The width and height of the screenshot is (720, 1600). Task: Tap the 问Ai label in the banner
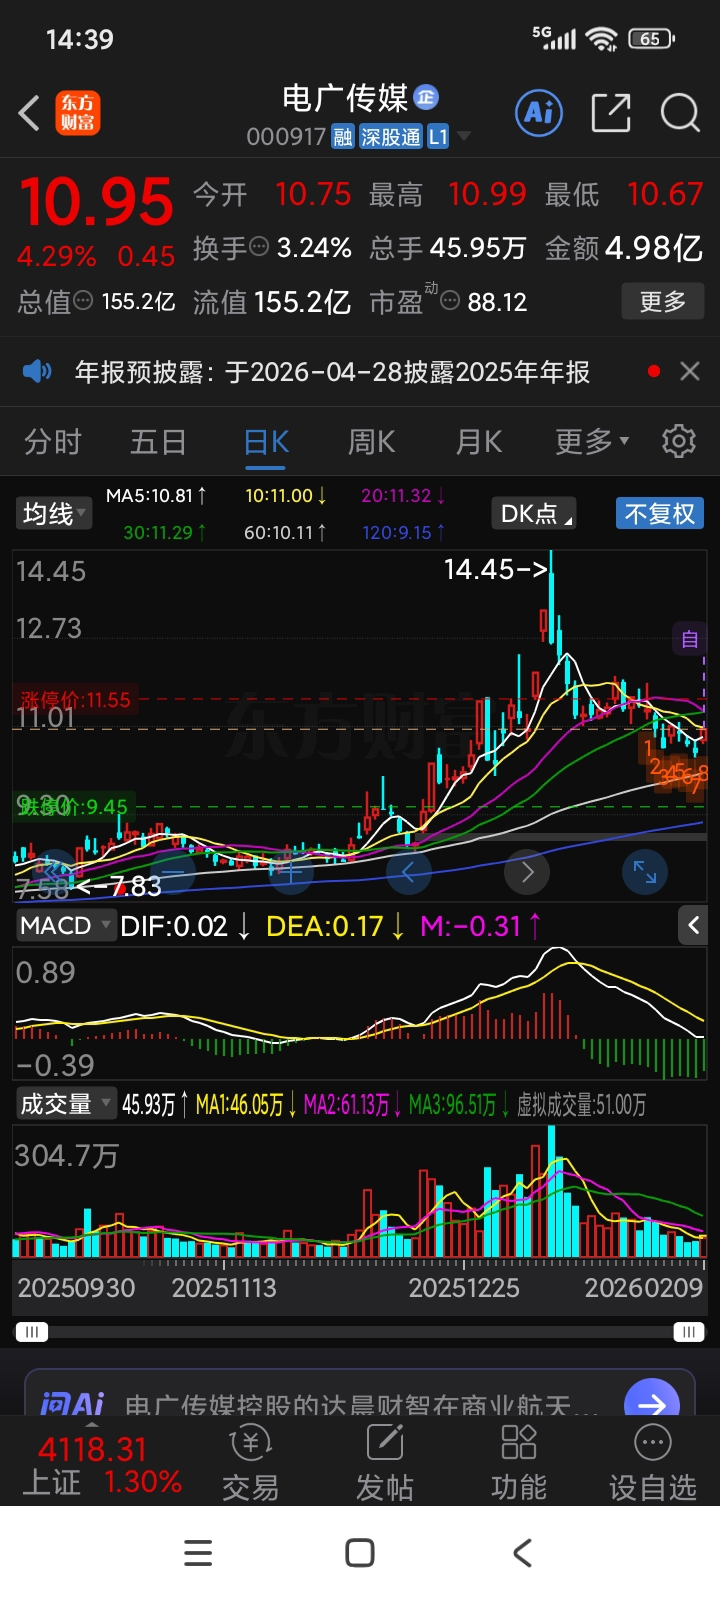click(72, 1403)
